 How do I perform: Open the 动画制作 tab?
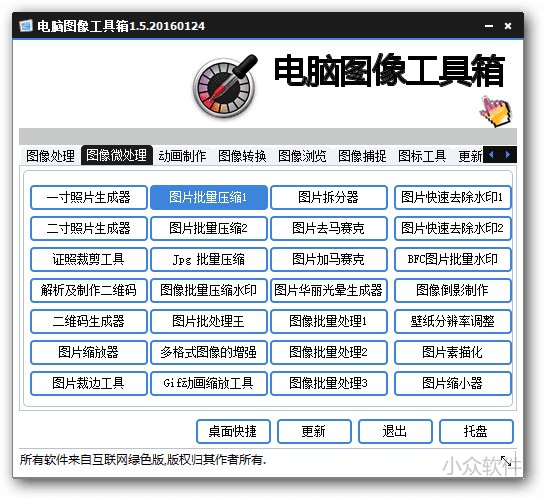[182, 156]
